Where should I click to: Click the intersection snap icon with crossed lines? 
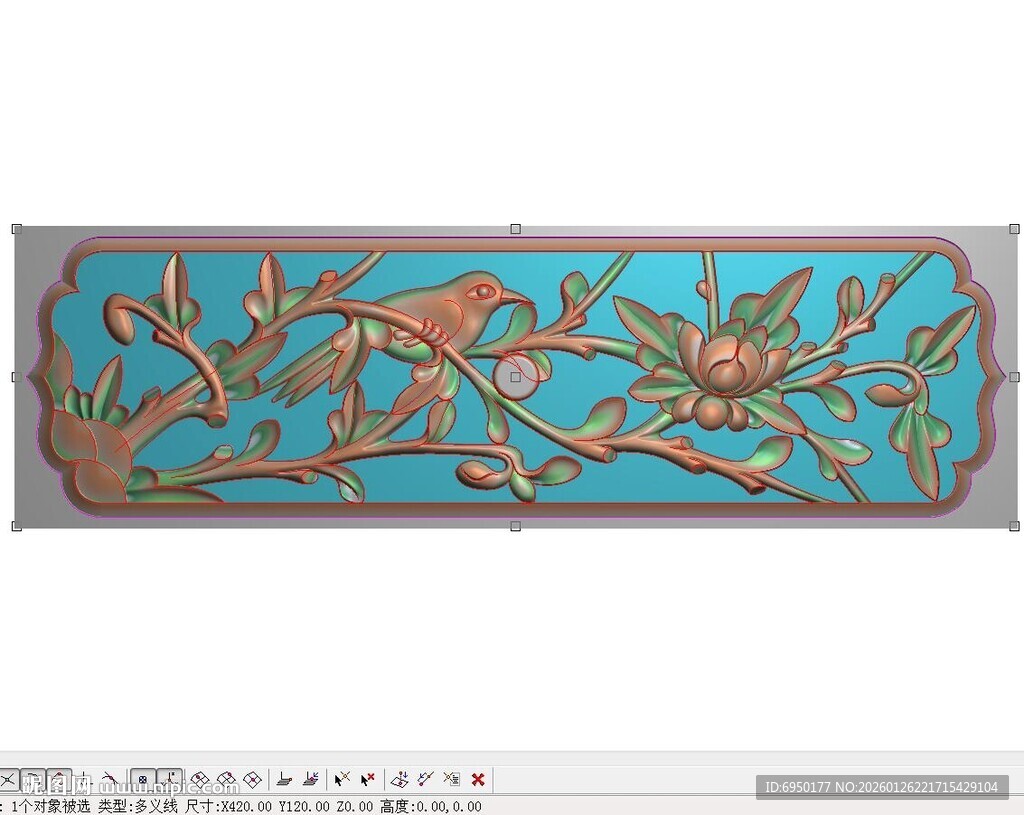pyautogui.click(x=8, y=779)
